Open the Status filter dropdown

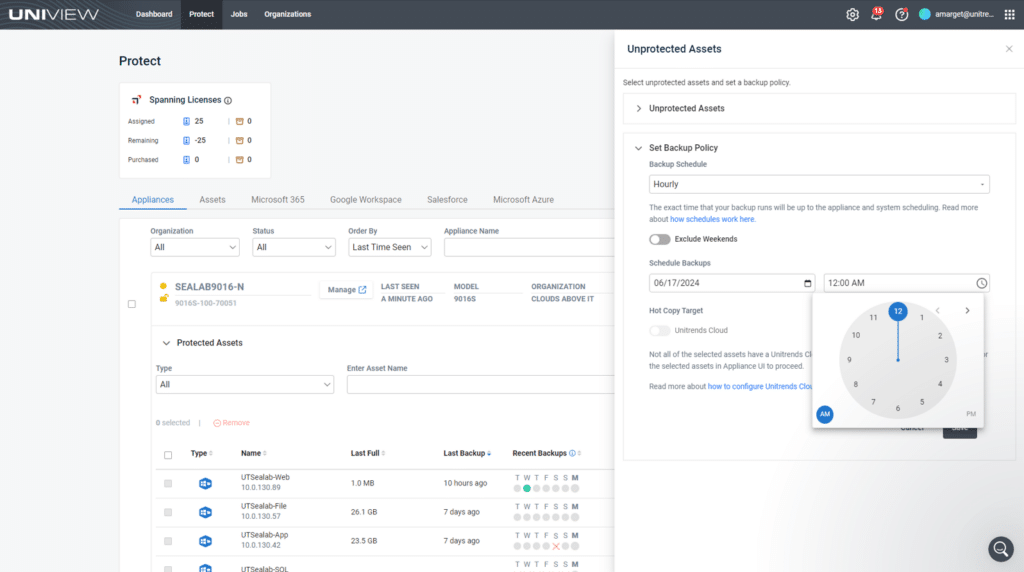[293, 247]
